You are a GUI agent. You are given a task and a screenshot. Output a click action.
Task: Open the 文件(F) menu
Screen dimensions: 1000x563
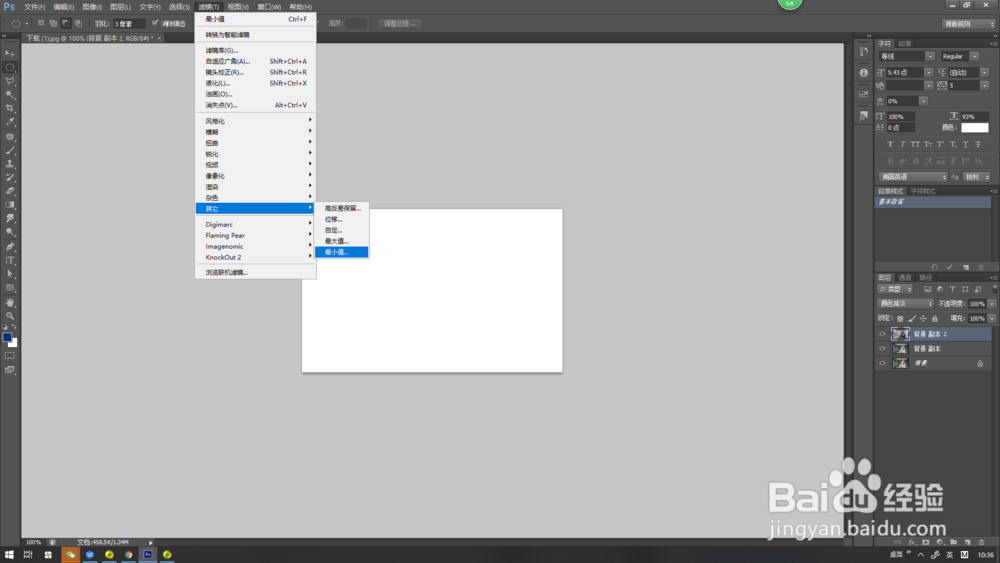tap(34, 7)
